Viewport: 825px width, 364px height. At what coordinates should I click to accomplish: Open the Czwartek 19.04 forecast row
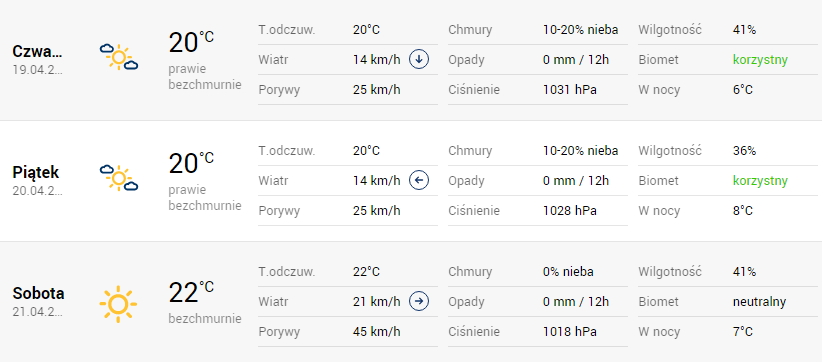click(412, 60)
